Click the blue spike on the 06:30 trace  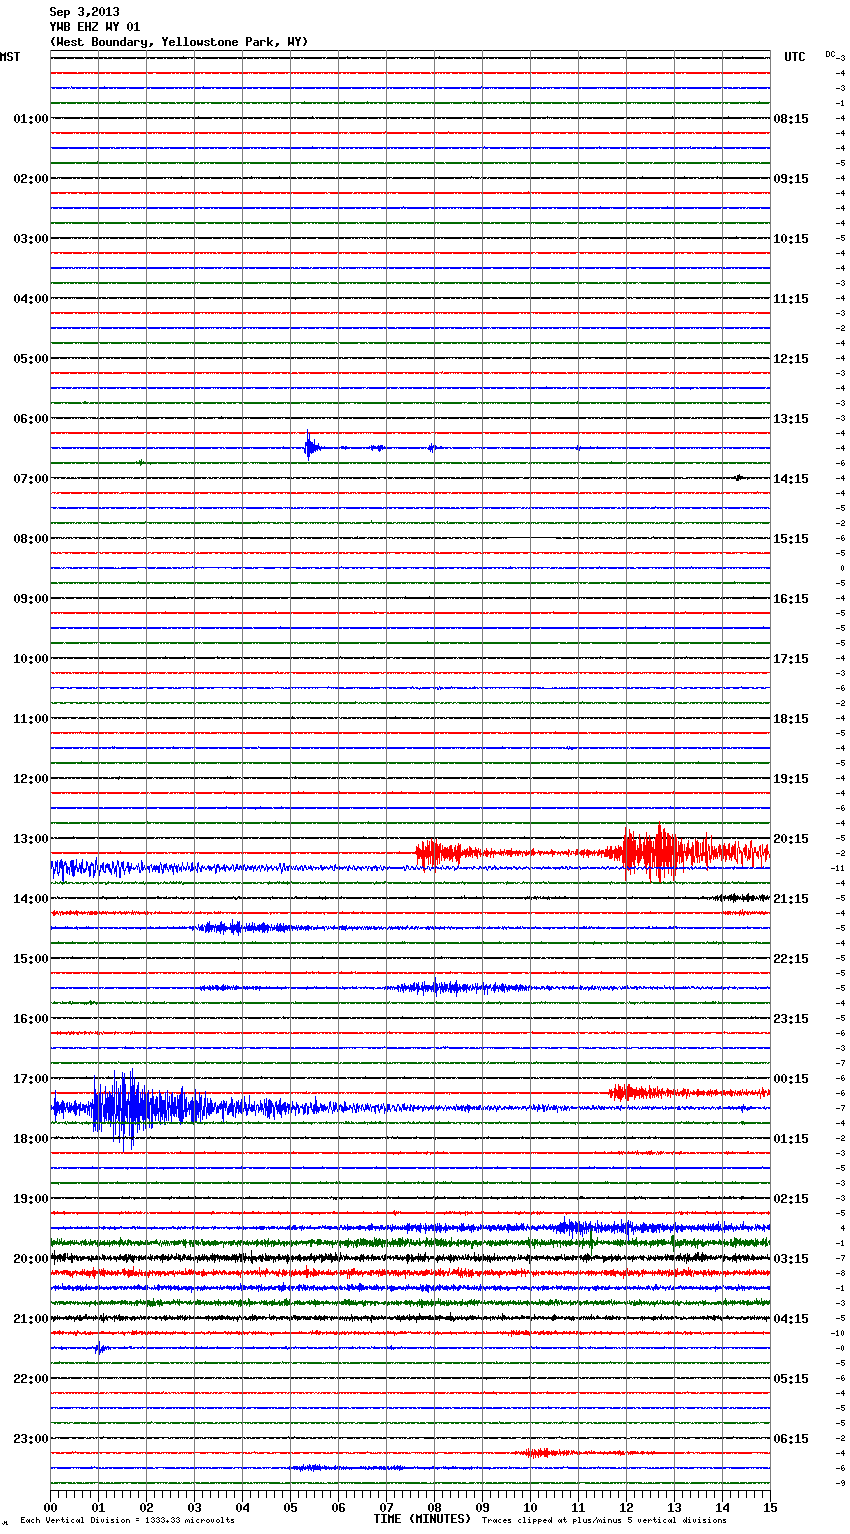(311, 446)
